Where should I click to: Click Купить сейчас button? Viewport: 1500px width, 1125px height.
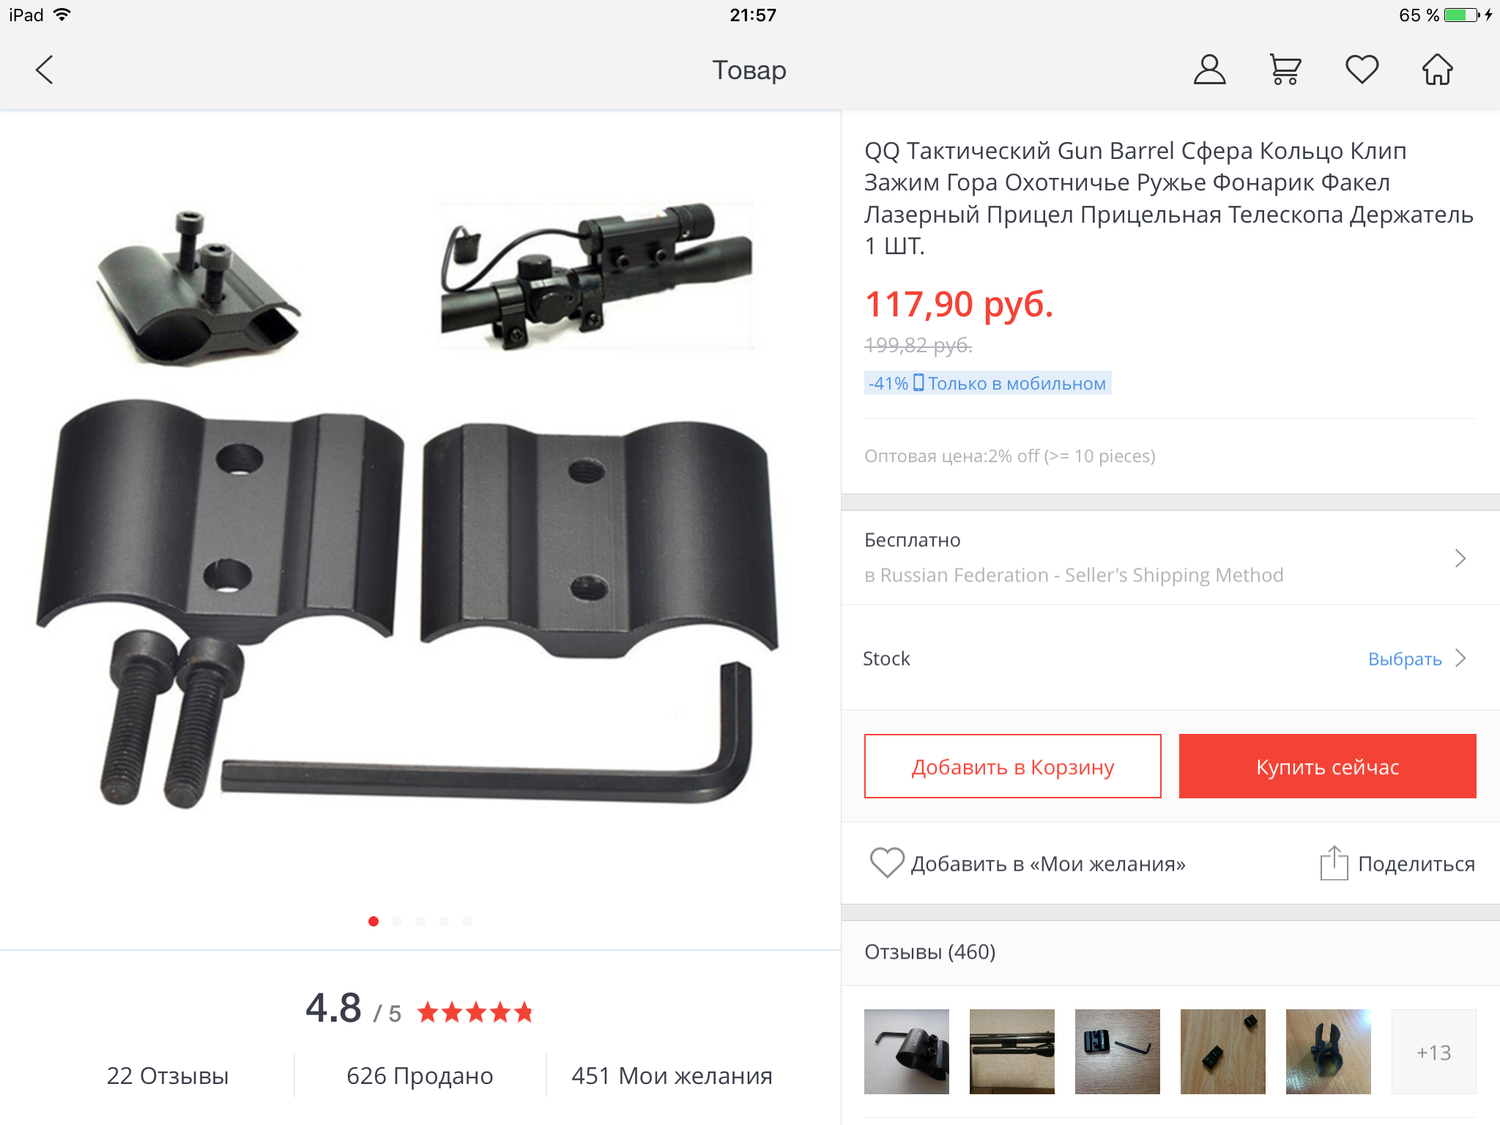(x=1327, y=766)
